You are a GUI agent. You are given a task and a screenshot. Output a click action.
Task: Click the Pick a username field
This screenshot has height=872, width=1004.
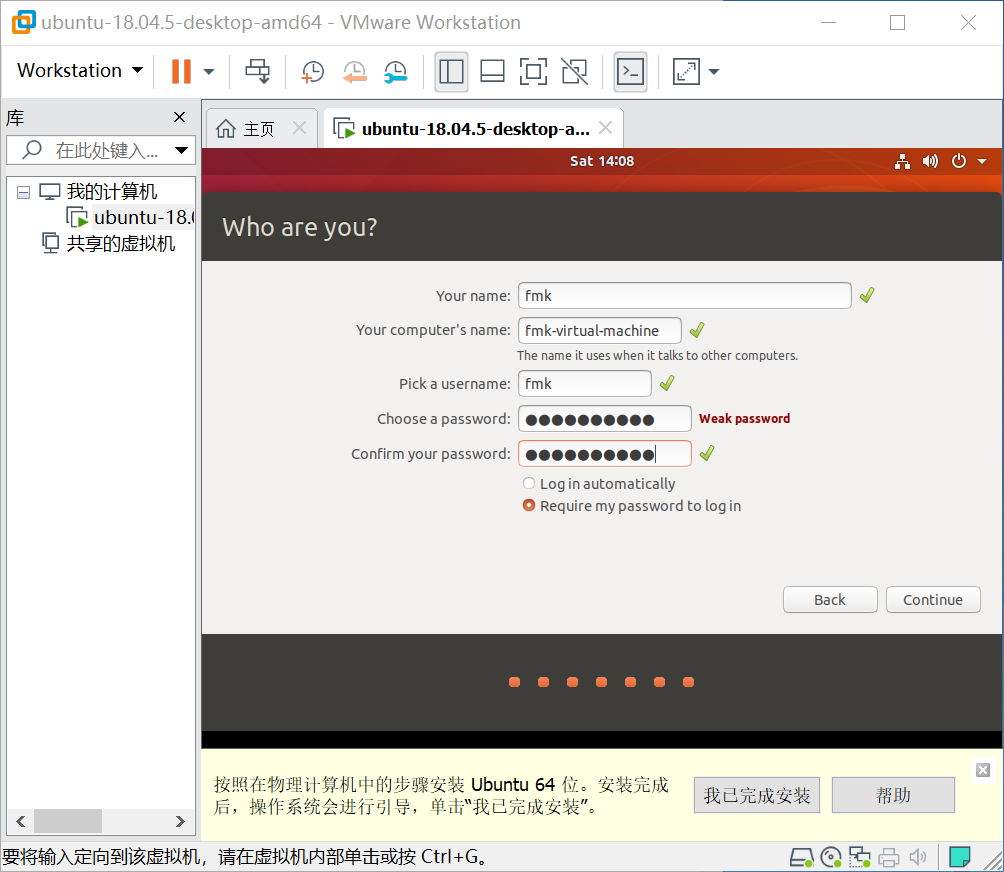[585, 384]
